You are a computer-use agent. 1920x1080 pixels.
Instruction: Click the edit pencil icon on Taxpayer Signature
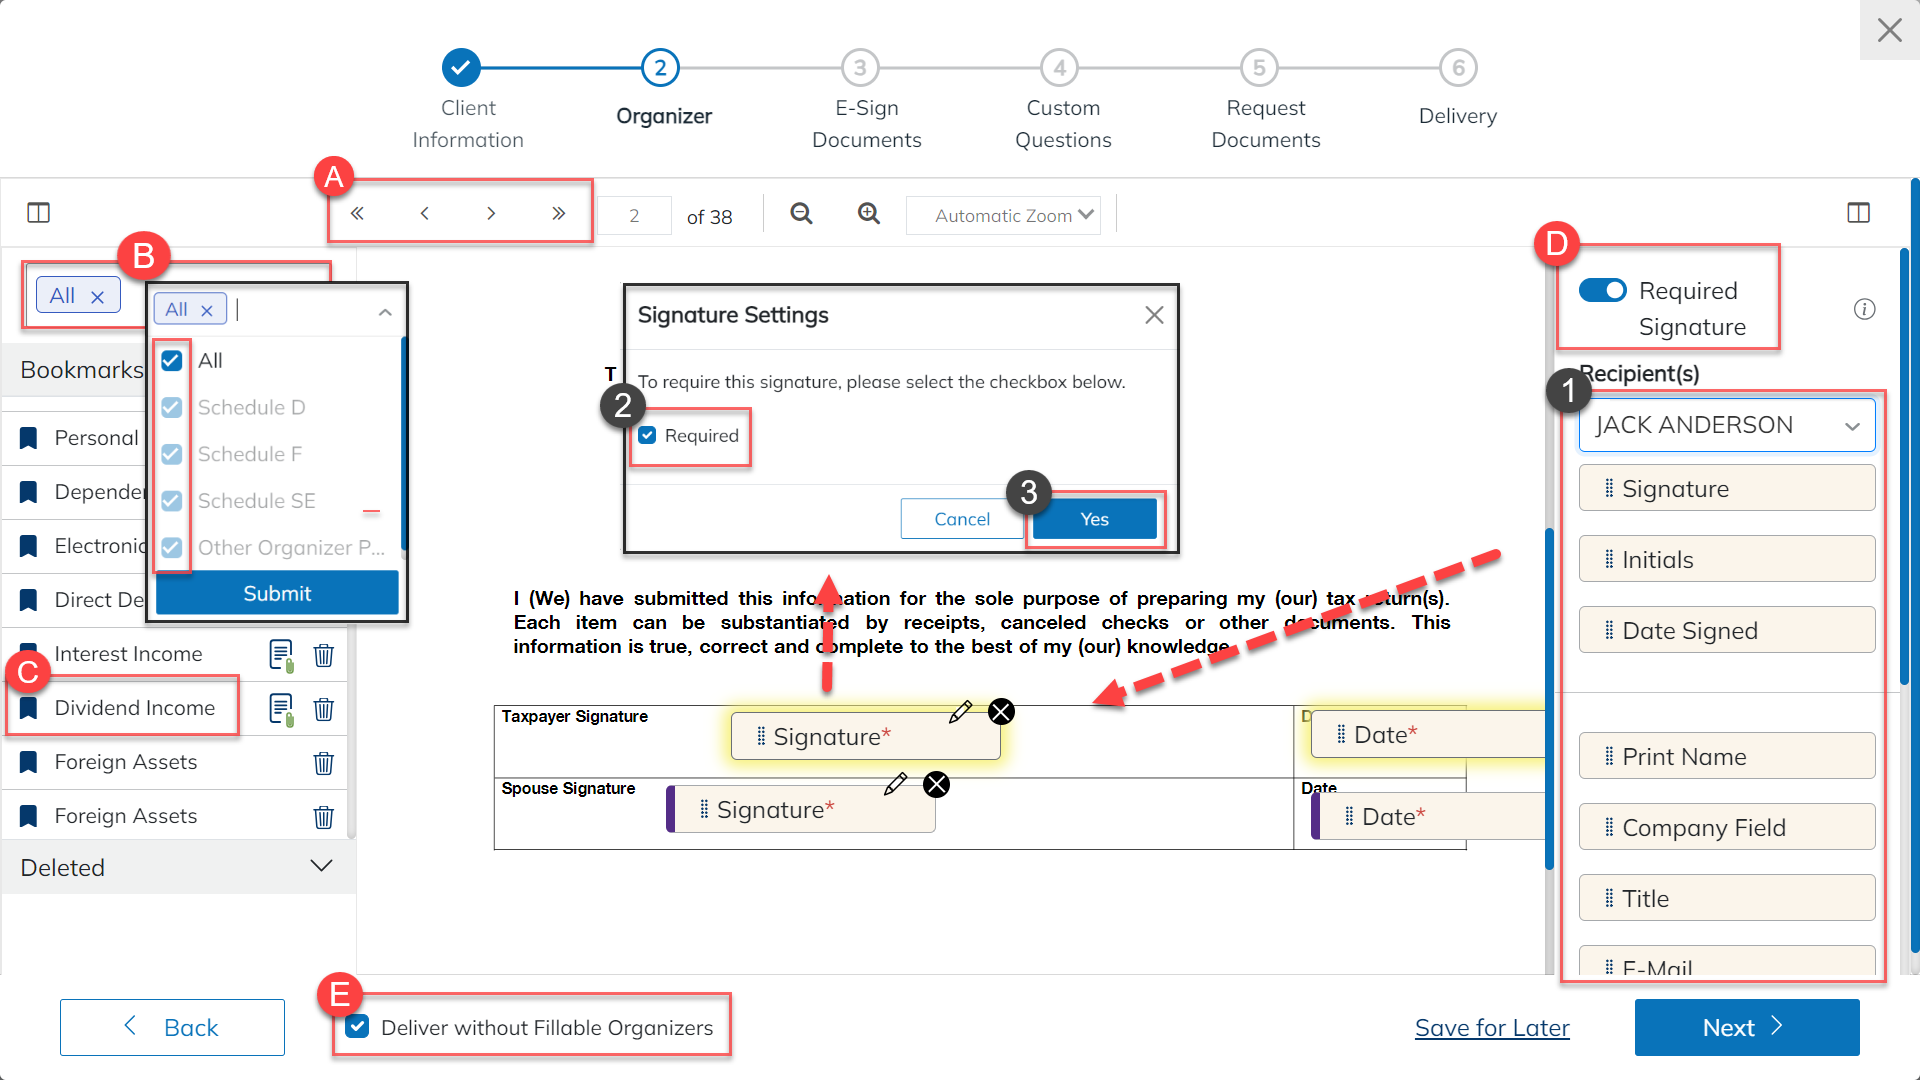pyautogui.click(x=960, y=712)
